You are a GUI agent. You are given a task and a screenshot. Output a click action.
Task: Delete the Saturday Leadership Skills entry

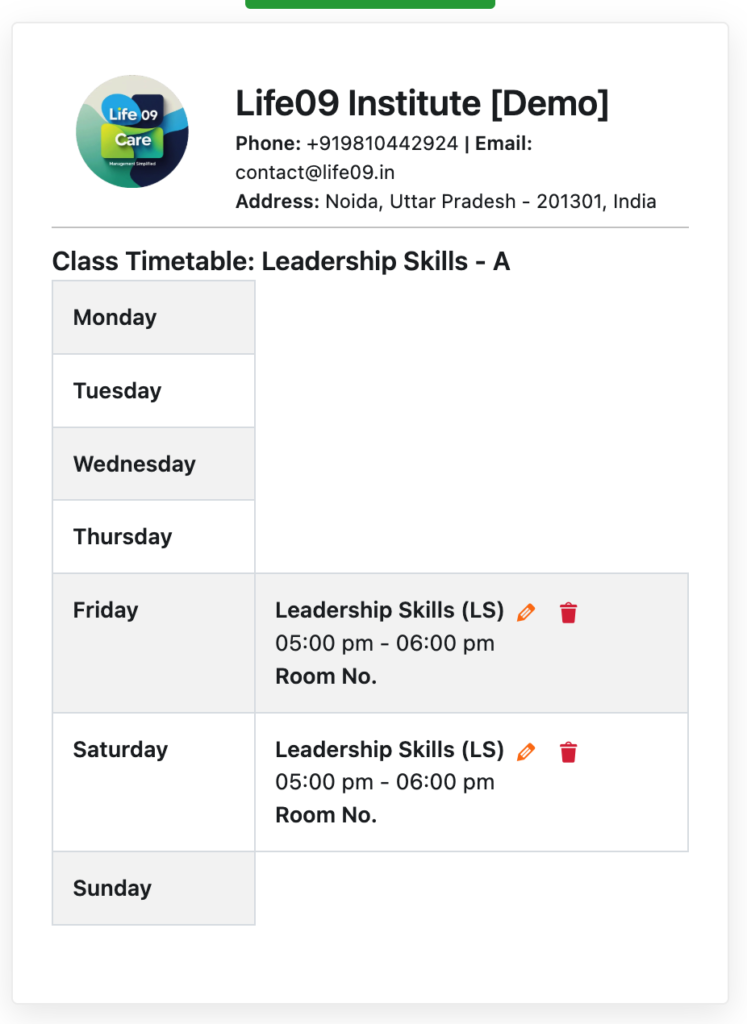pyautogui.click(x=568, y=751)
